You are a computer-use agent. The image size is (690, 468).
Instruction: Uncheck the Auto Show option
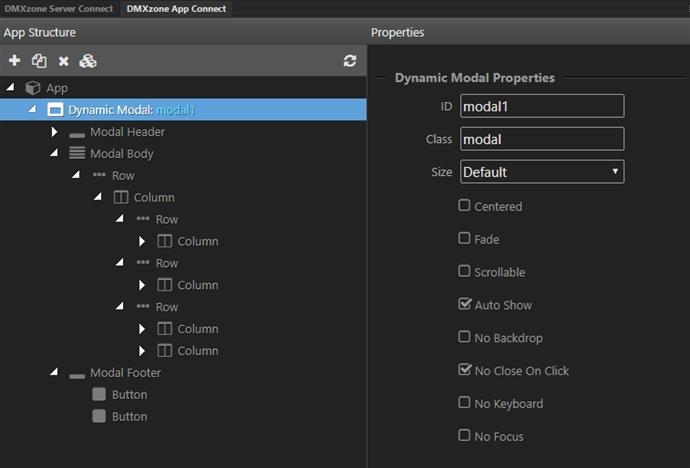(x=464, y=304)
